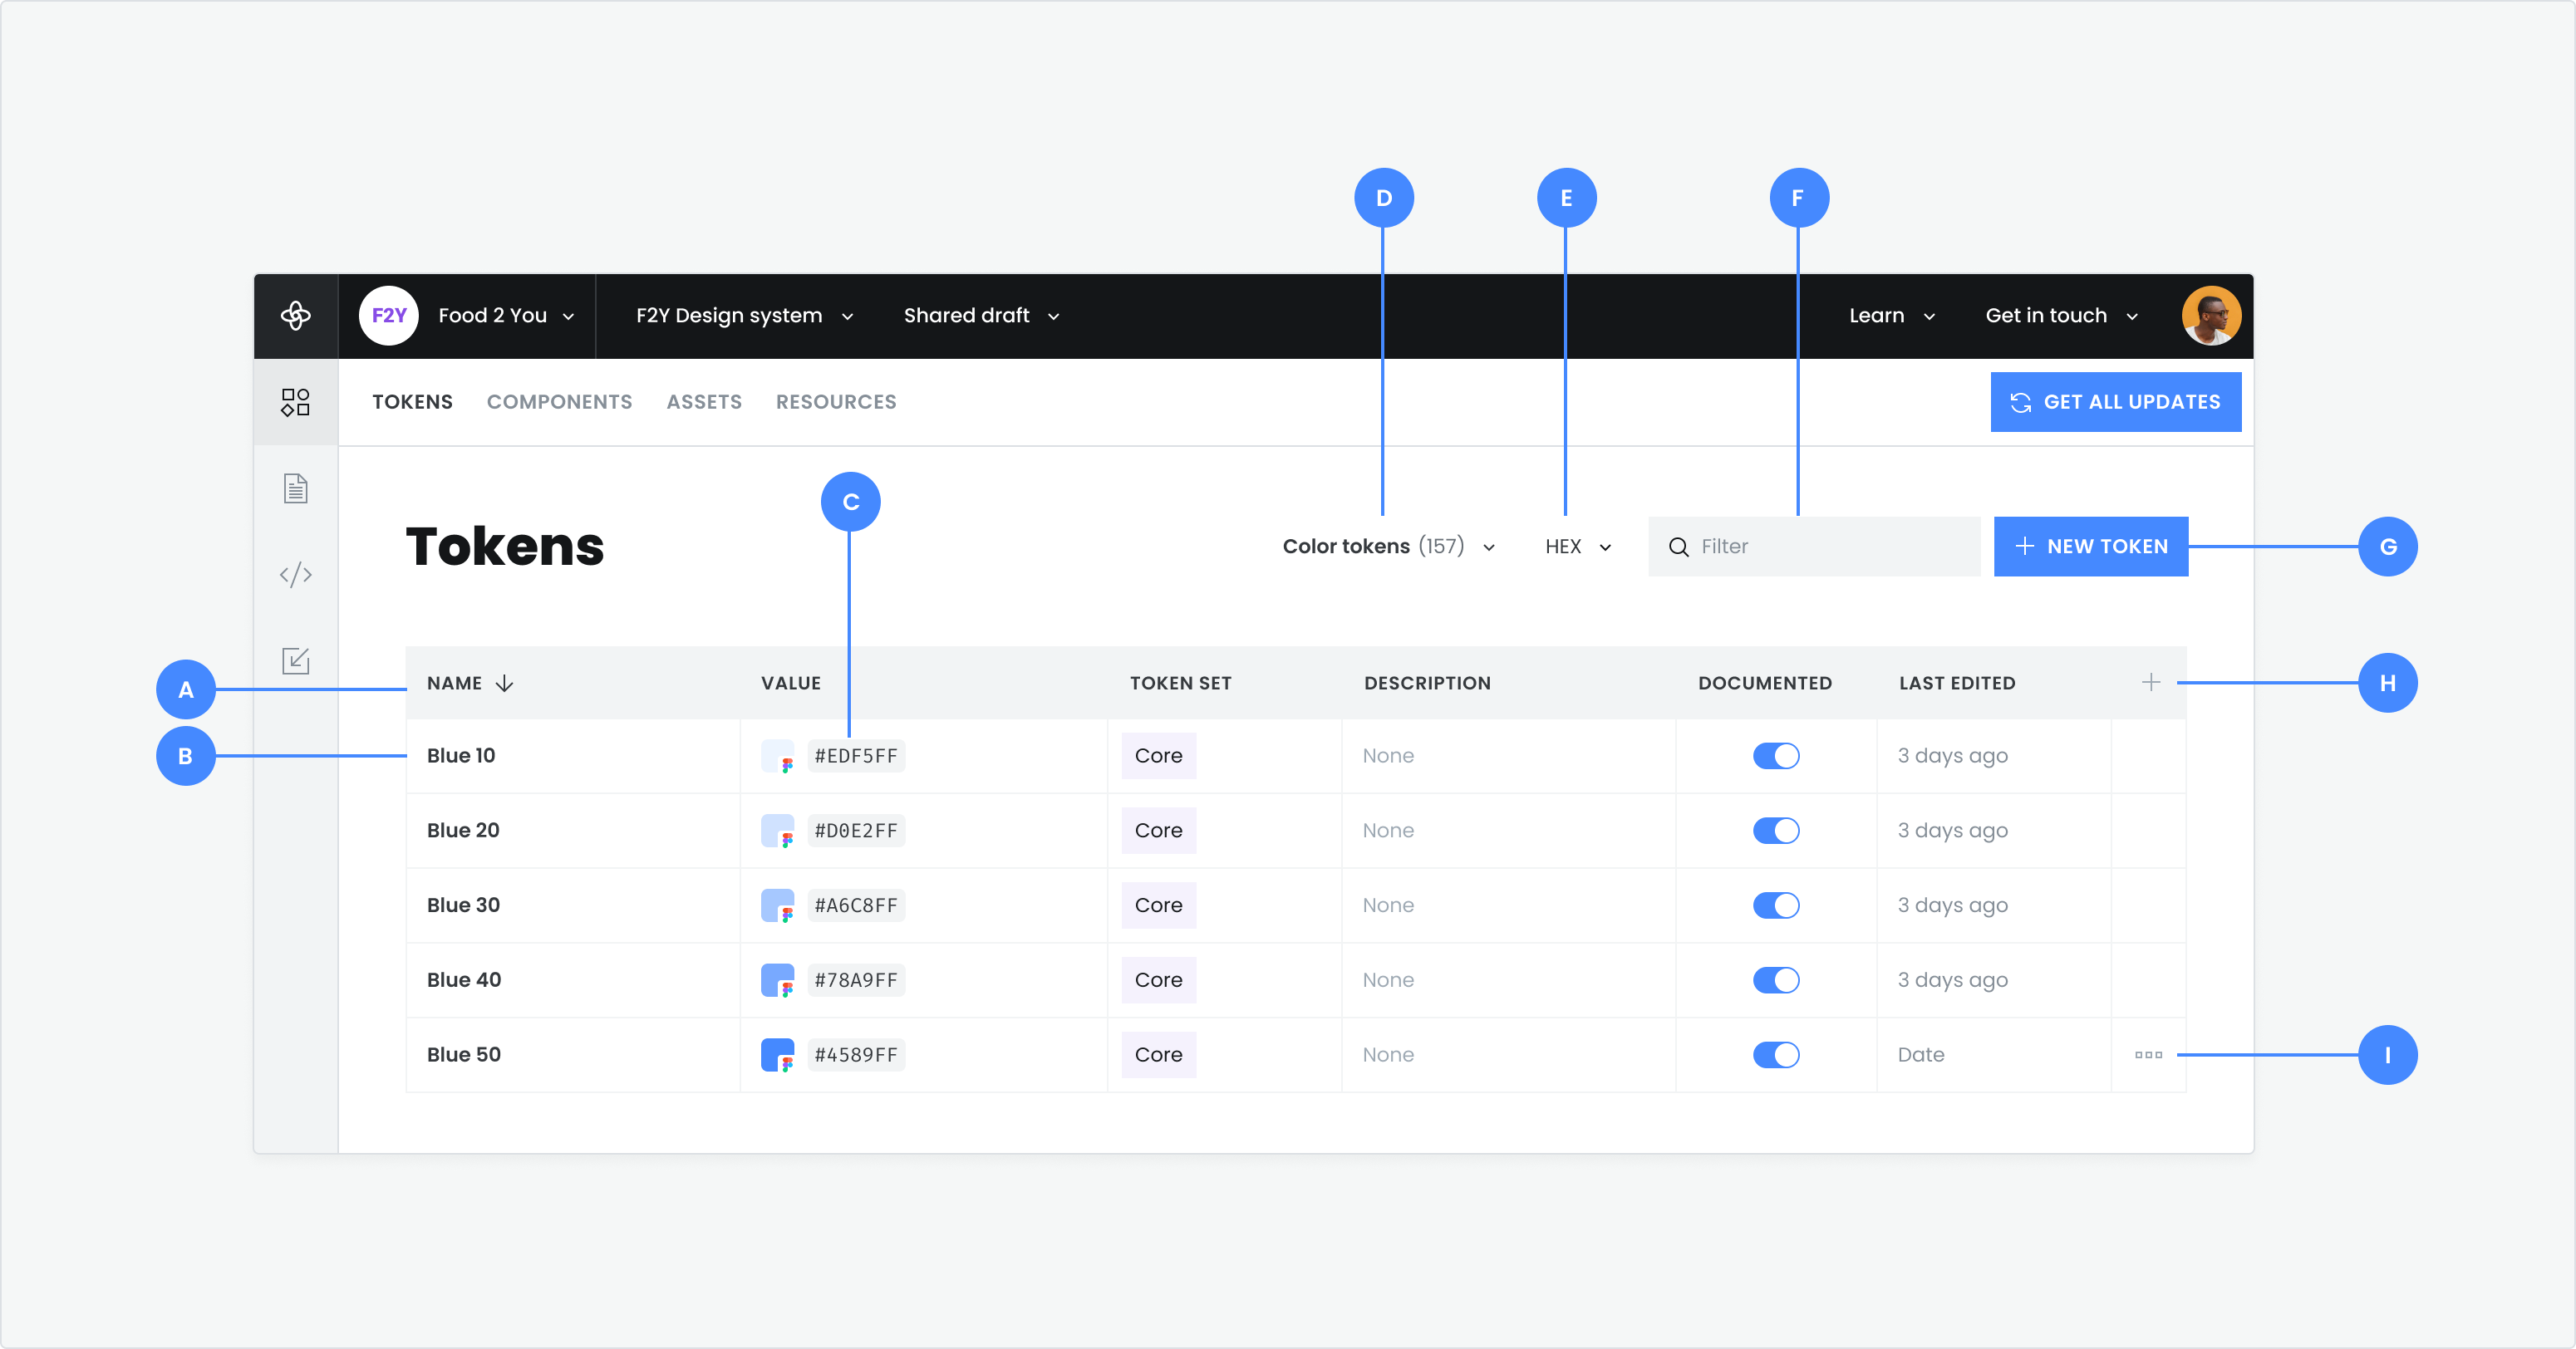Switch to the ASSETS tab
2576x1349 pixels.
tap(704, 402)
